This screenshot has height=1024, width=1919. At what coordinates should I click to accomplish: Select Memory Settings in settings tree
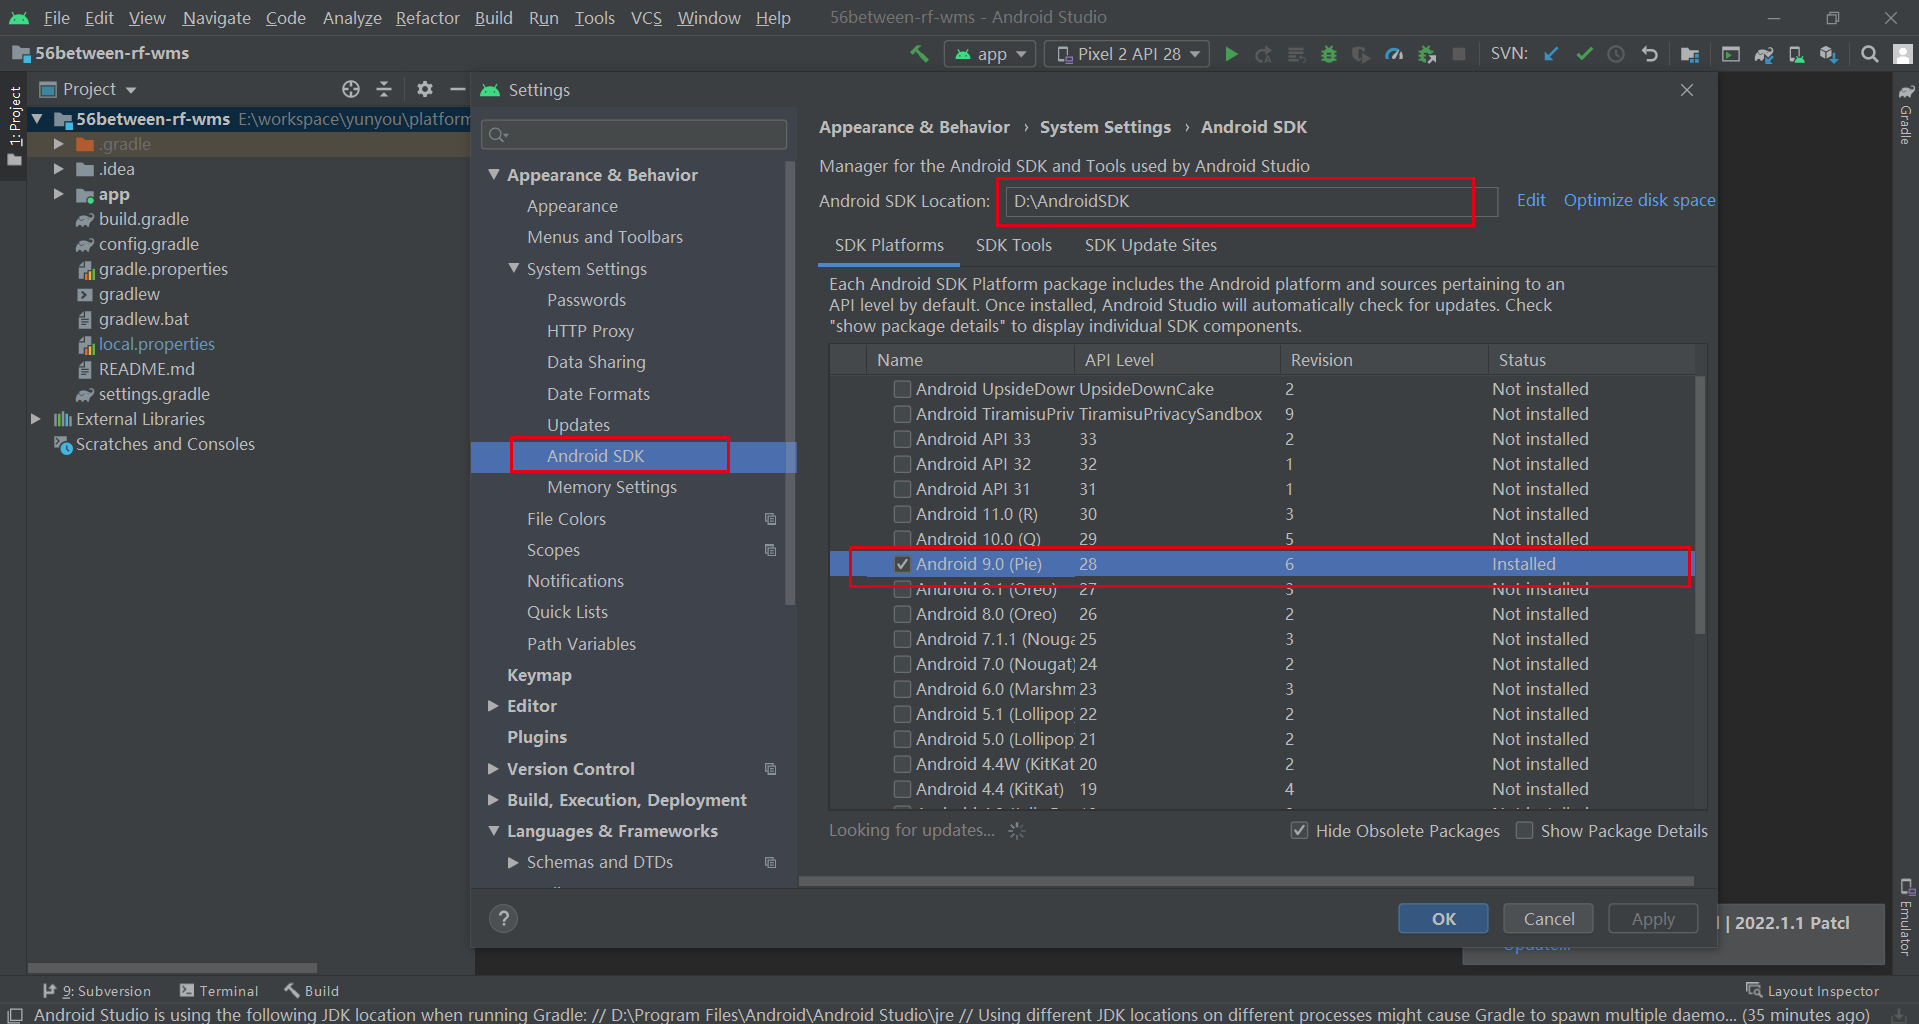(611, 487)
